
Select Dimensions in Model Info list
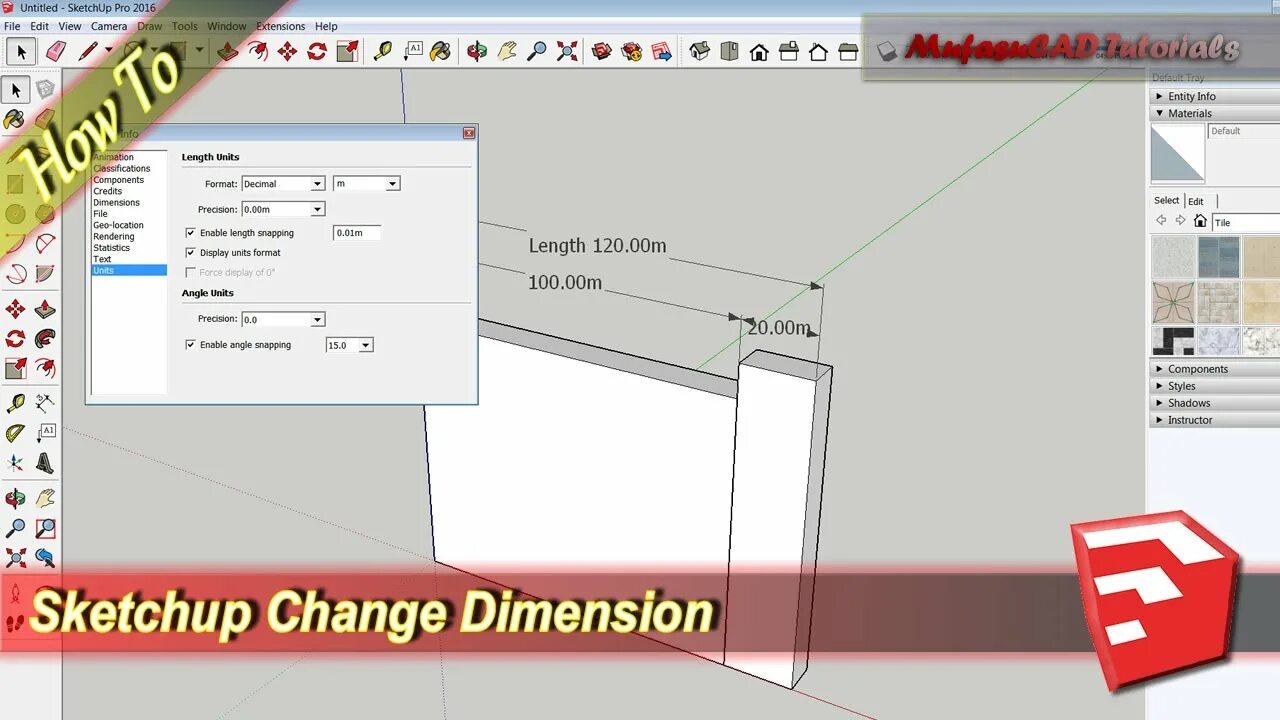tap(117, 202)
